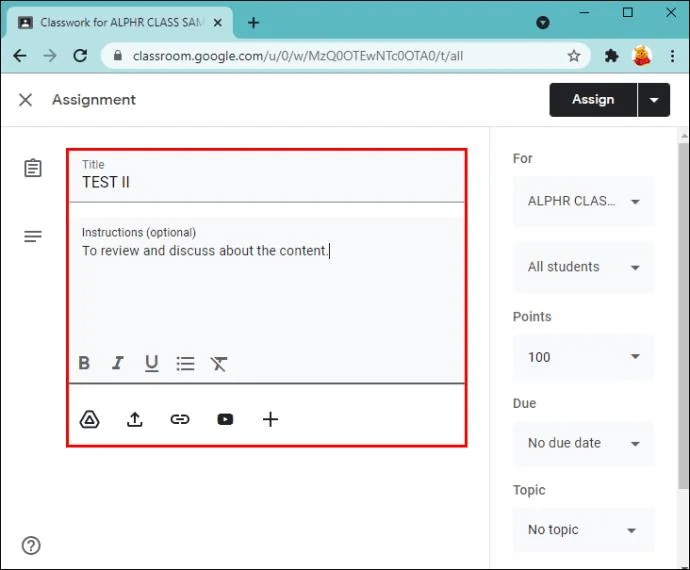Add a link attachment
690x570 pixels.
click(x=180, y=419)
